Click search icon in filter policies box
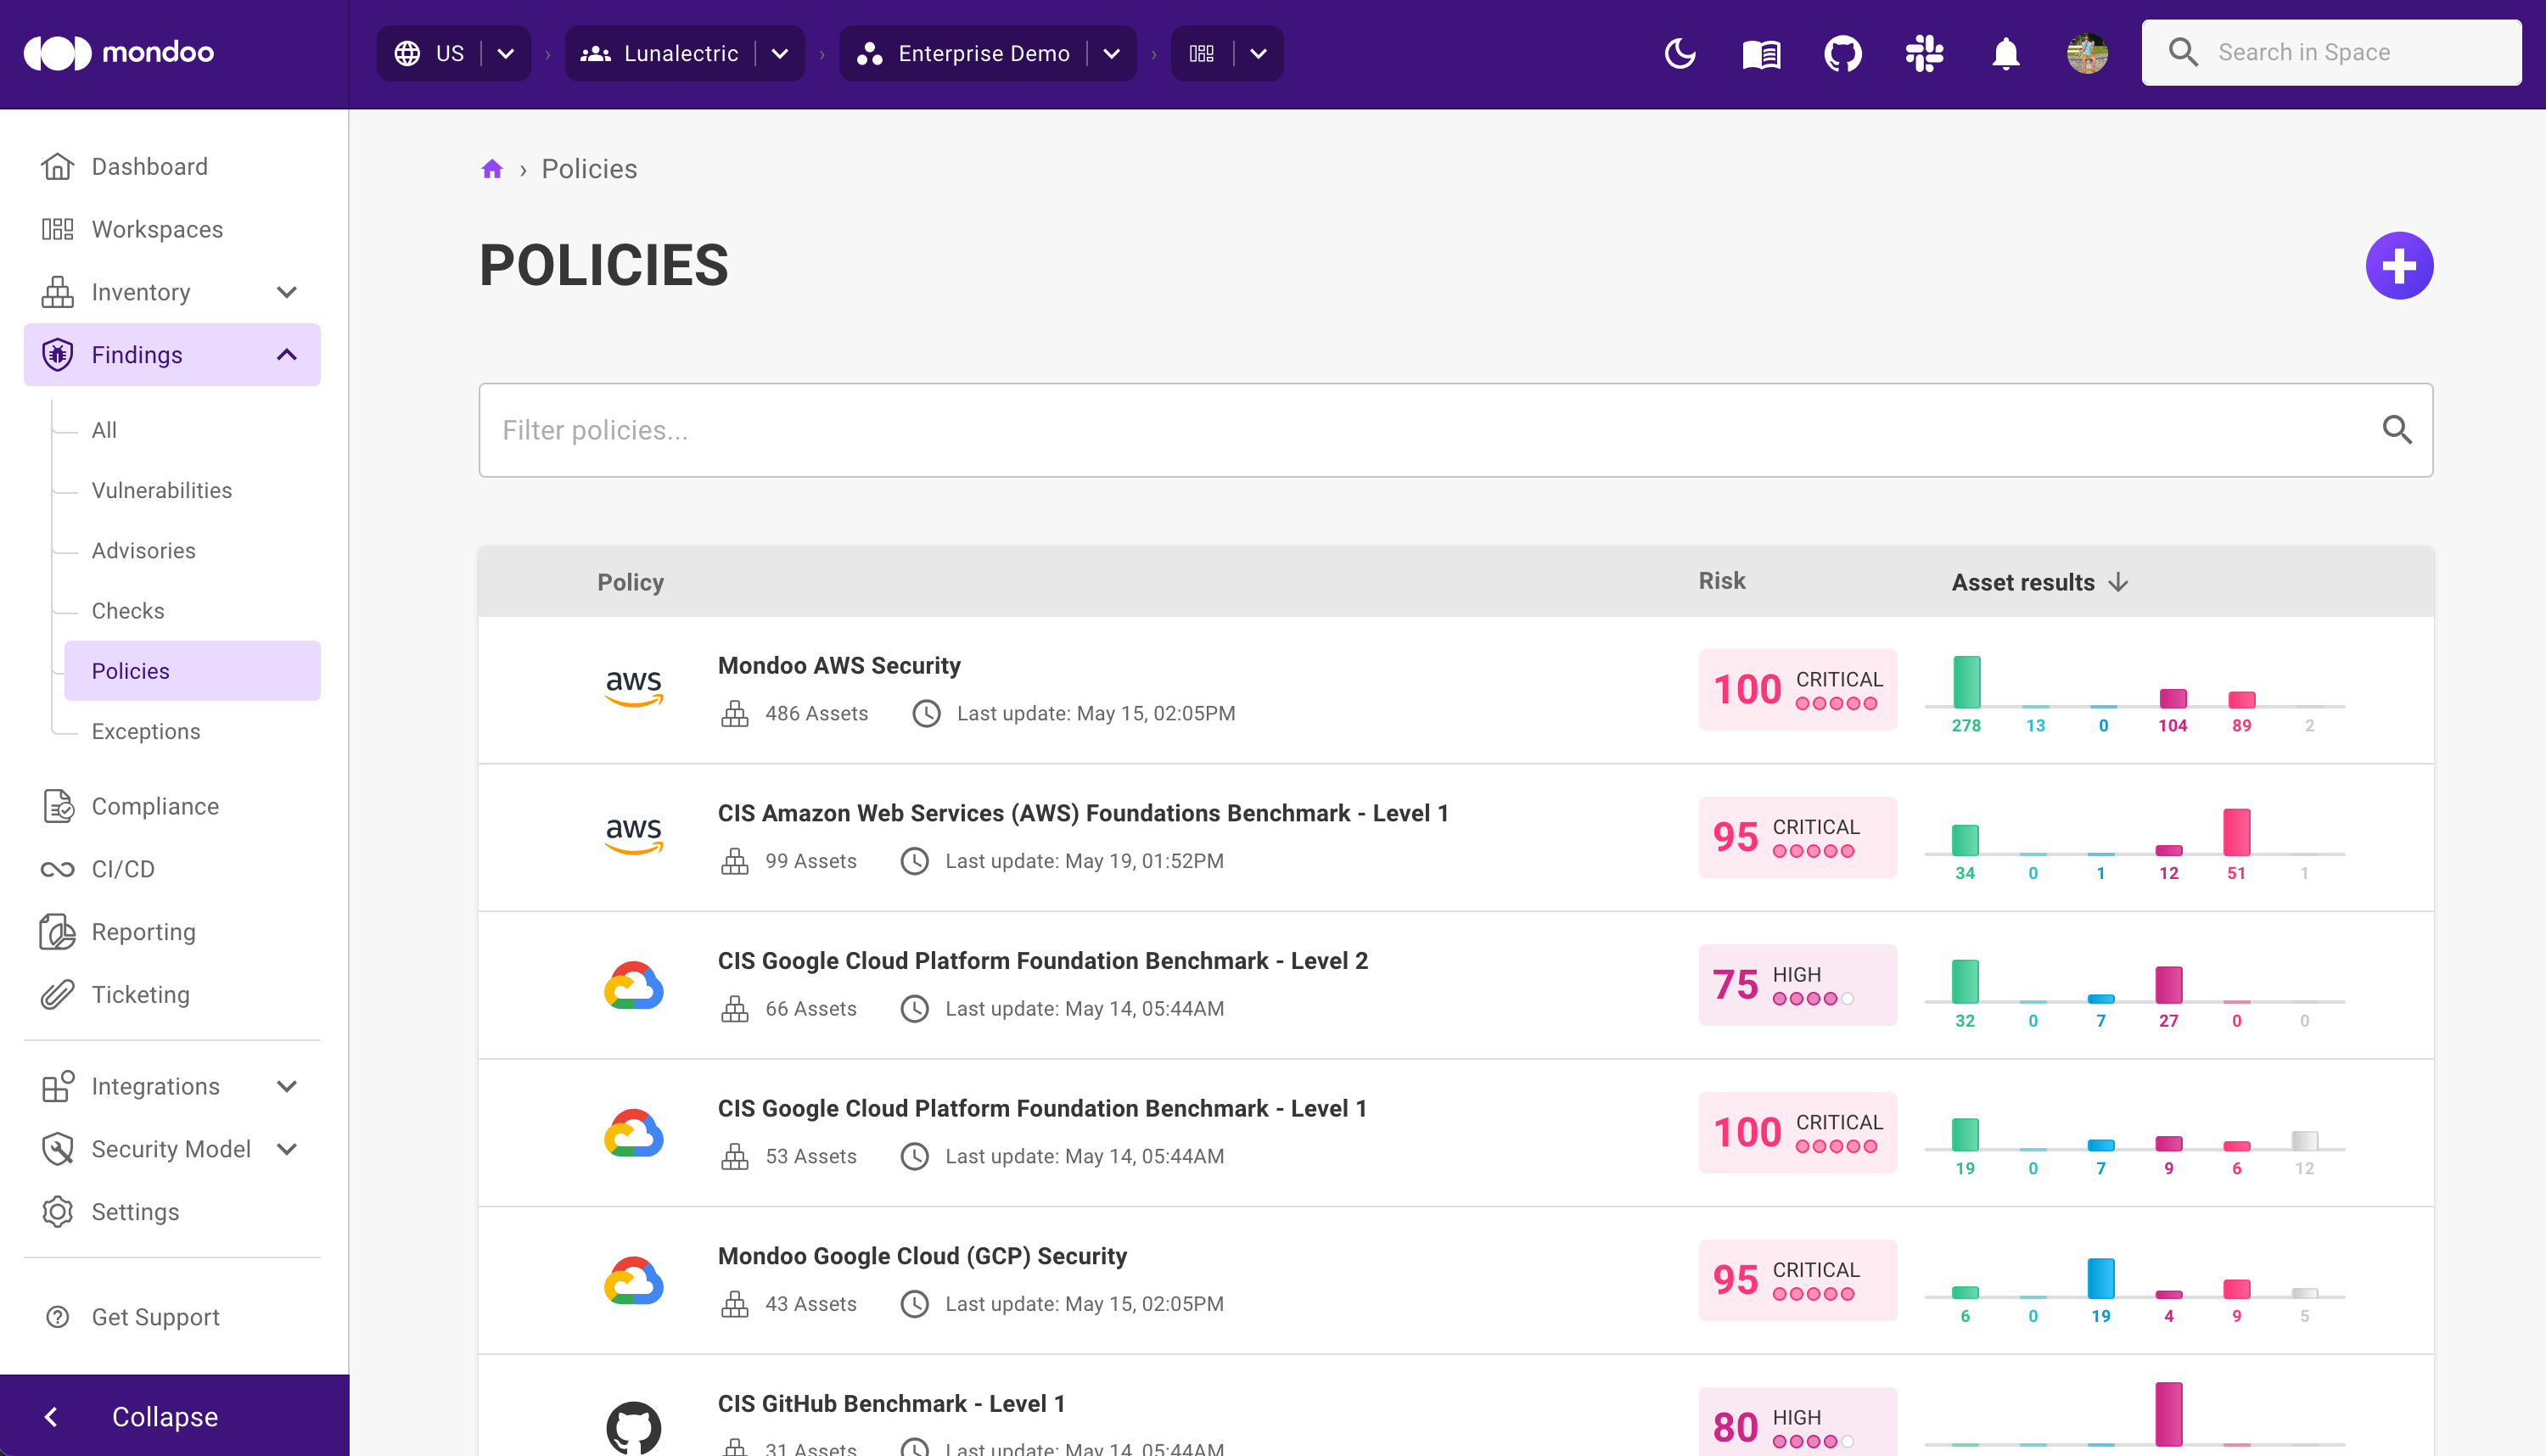 coord(2396,430)
